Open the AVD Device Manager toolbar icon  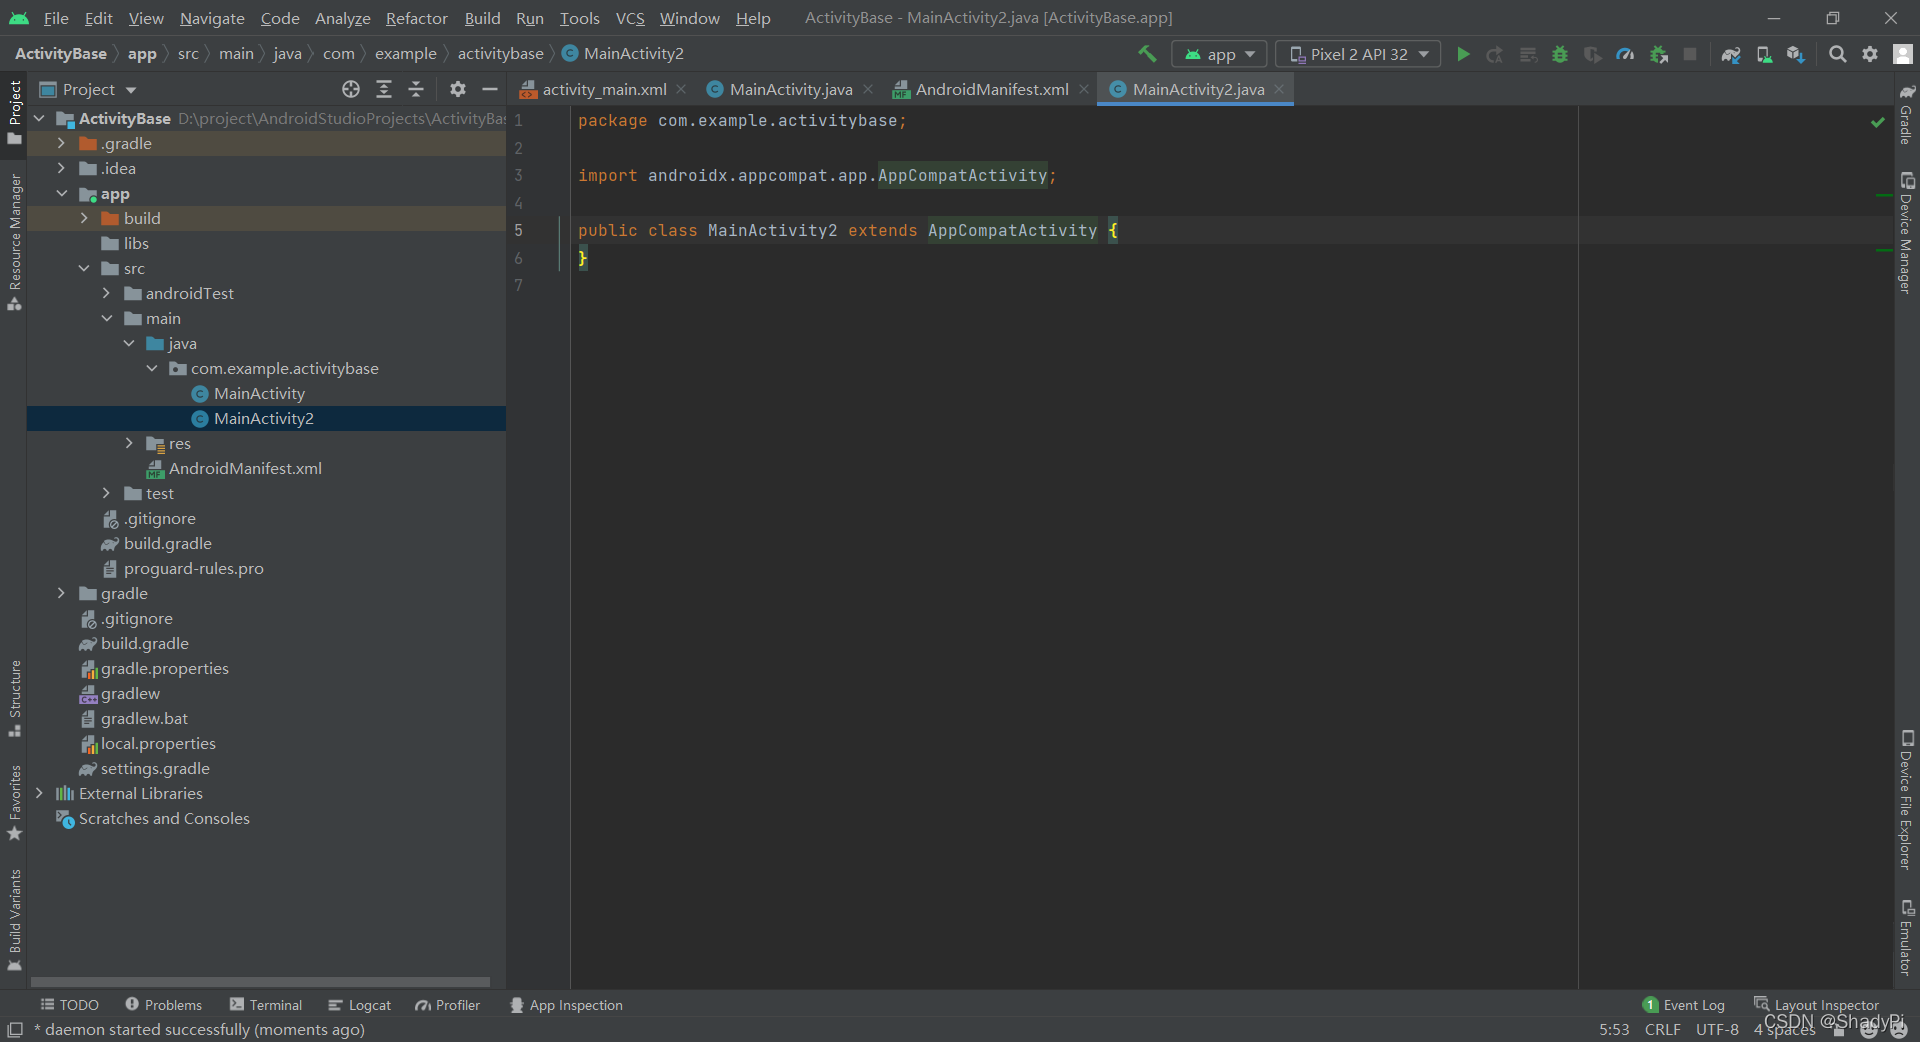[x=1764, y=54]
